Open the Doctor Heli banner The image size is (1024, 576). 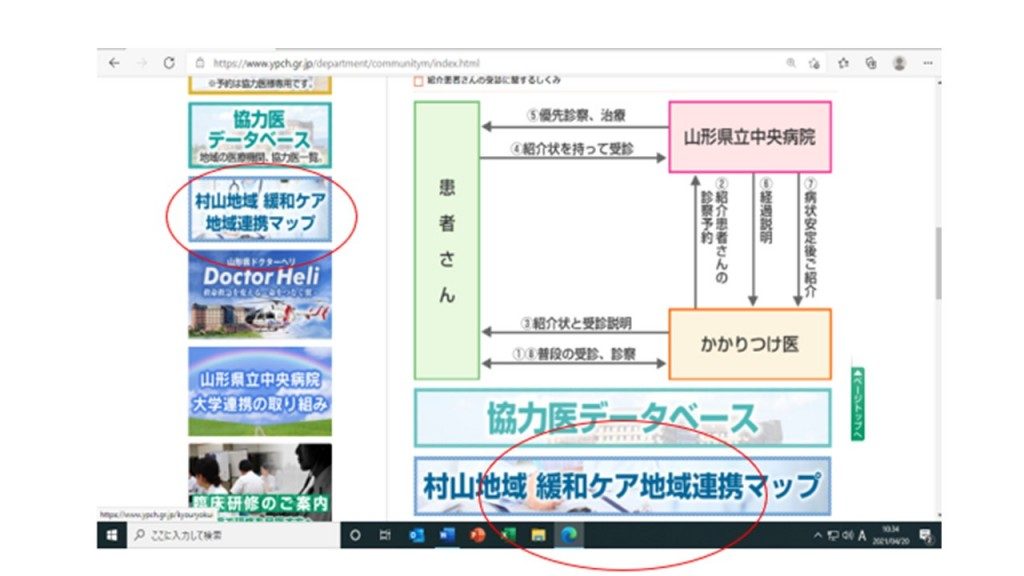point(259,295)
